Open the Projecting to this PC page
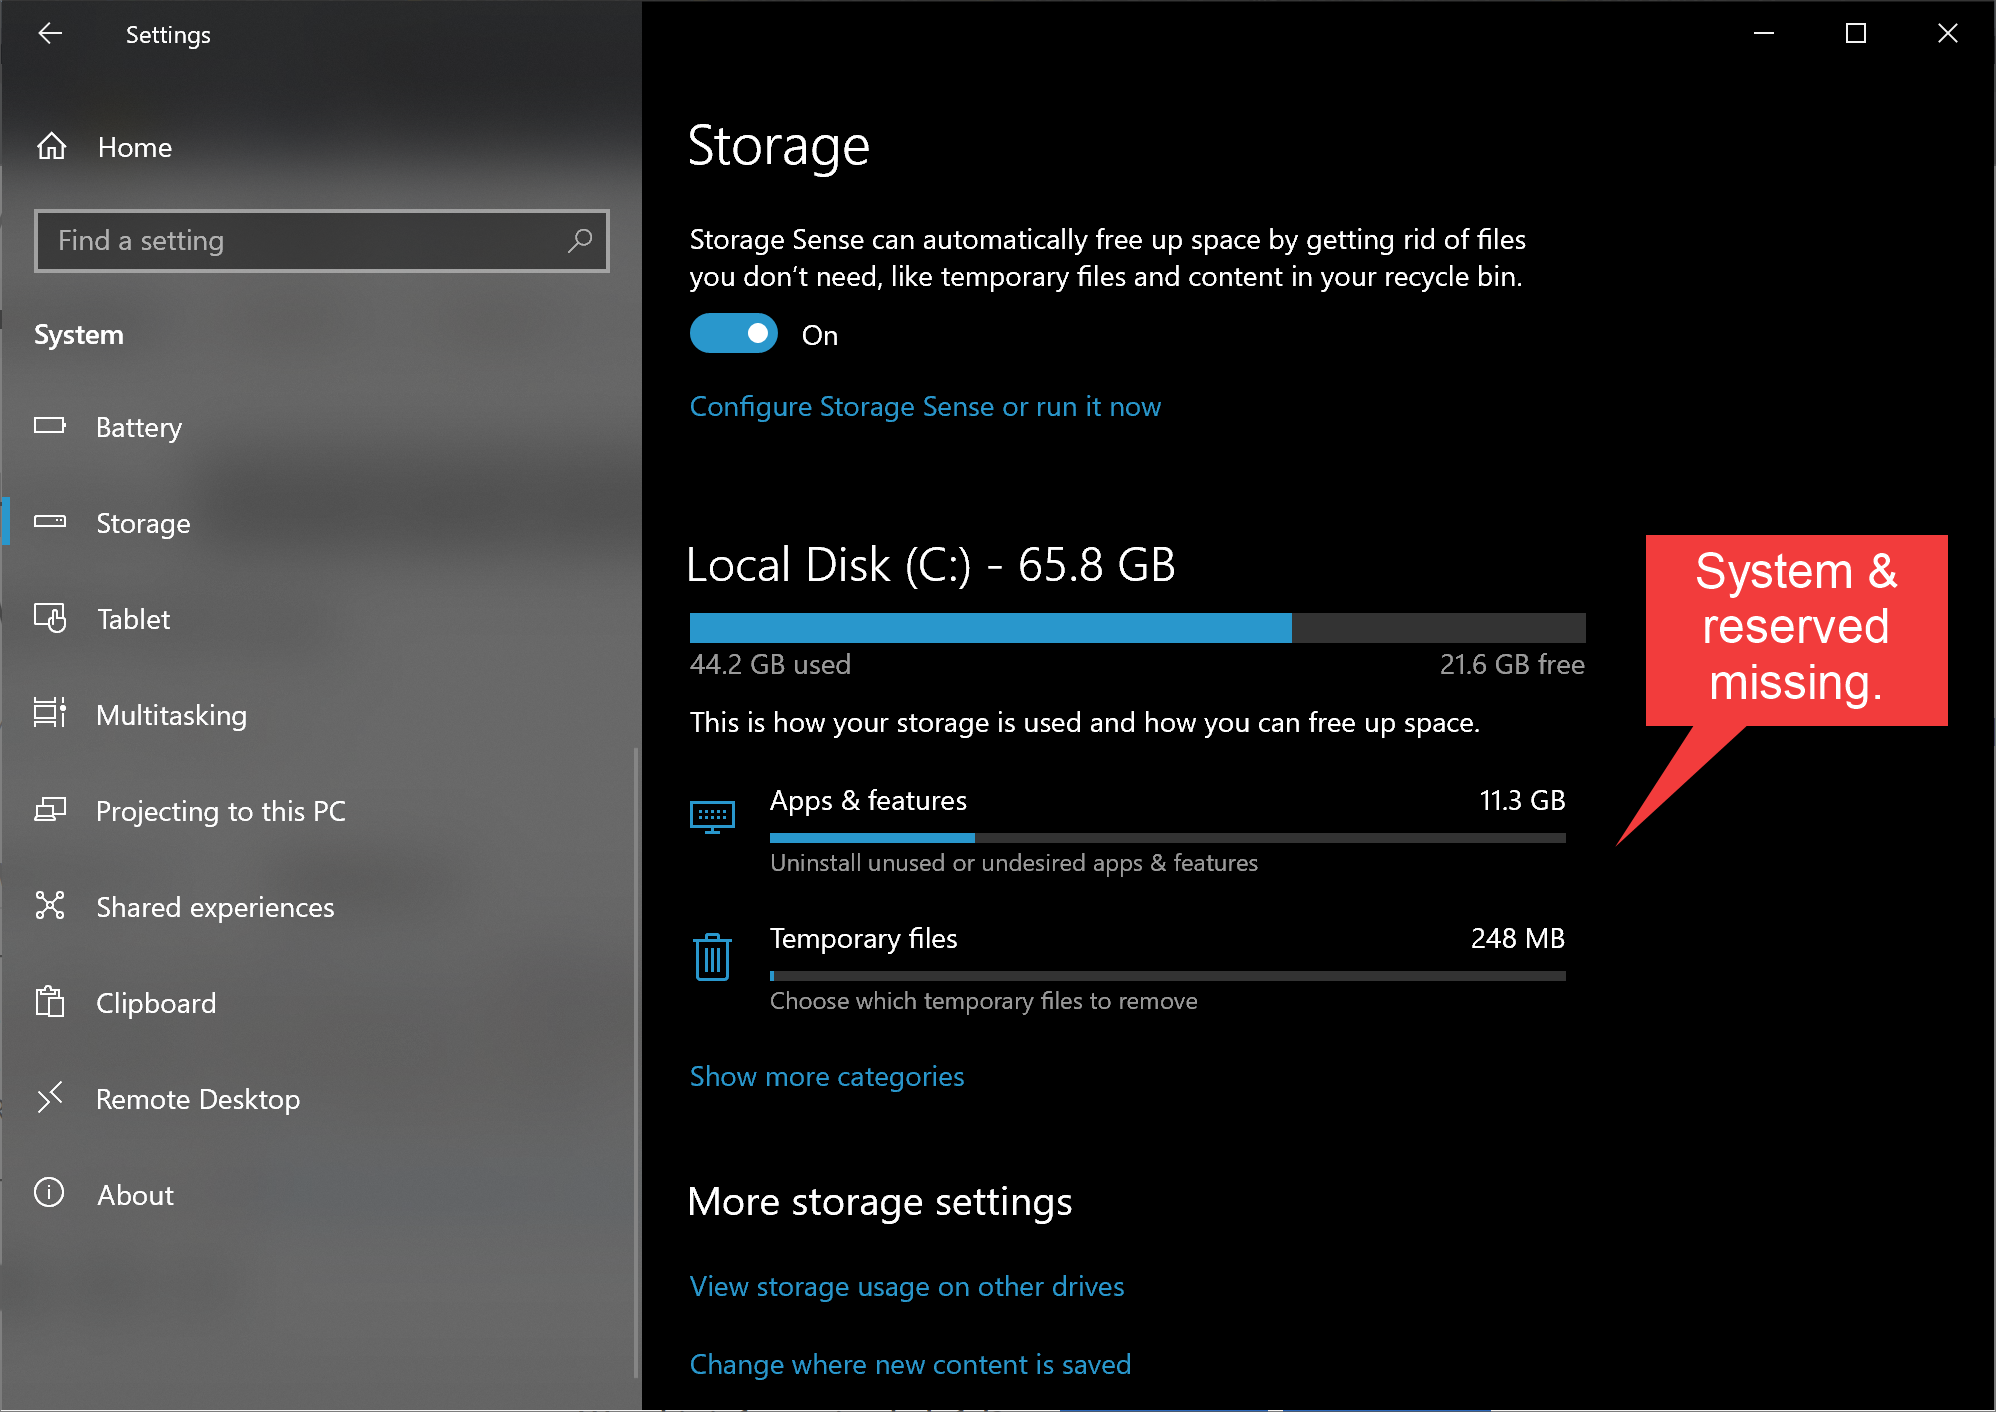This screenshot has width=1996, height=1412. click(x=220, y=811)
